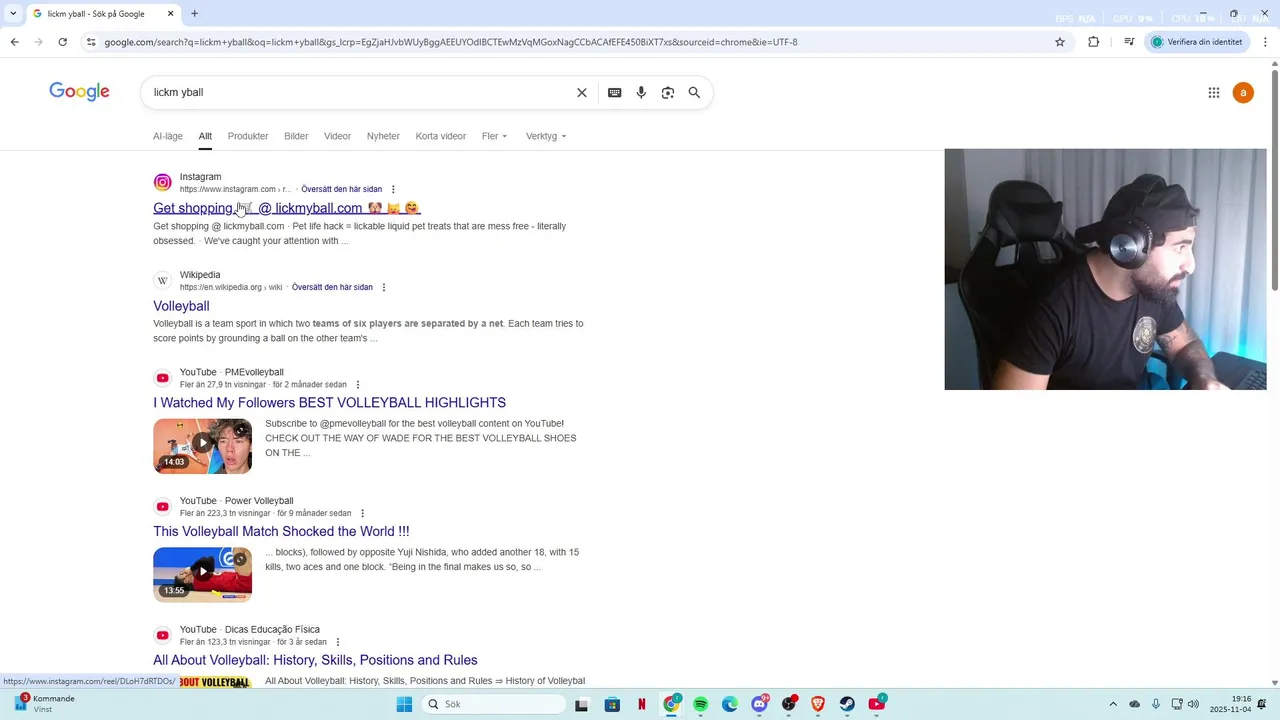Open the 'Kommande Vinst' taskbar widget

[44, 704]
